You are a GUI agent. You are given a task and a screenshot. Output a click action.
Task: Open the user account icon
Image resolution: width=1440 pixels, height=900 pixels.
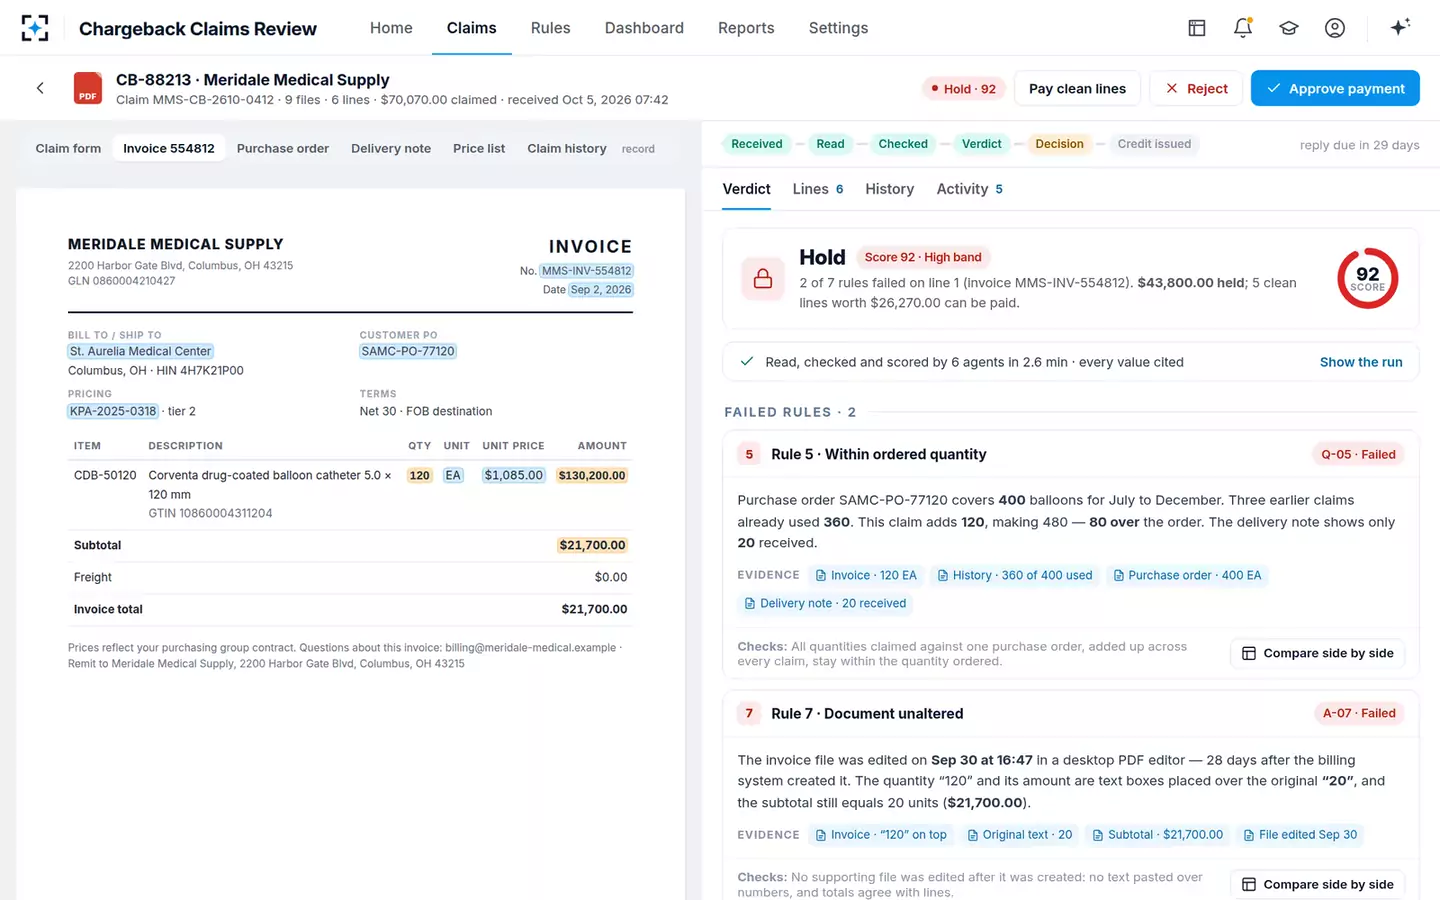(1335, 28)
